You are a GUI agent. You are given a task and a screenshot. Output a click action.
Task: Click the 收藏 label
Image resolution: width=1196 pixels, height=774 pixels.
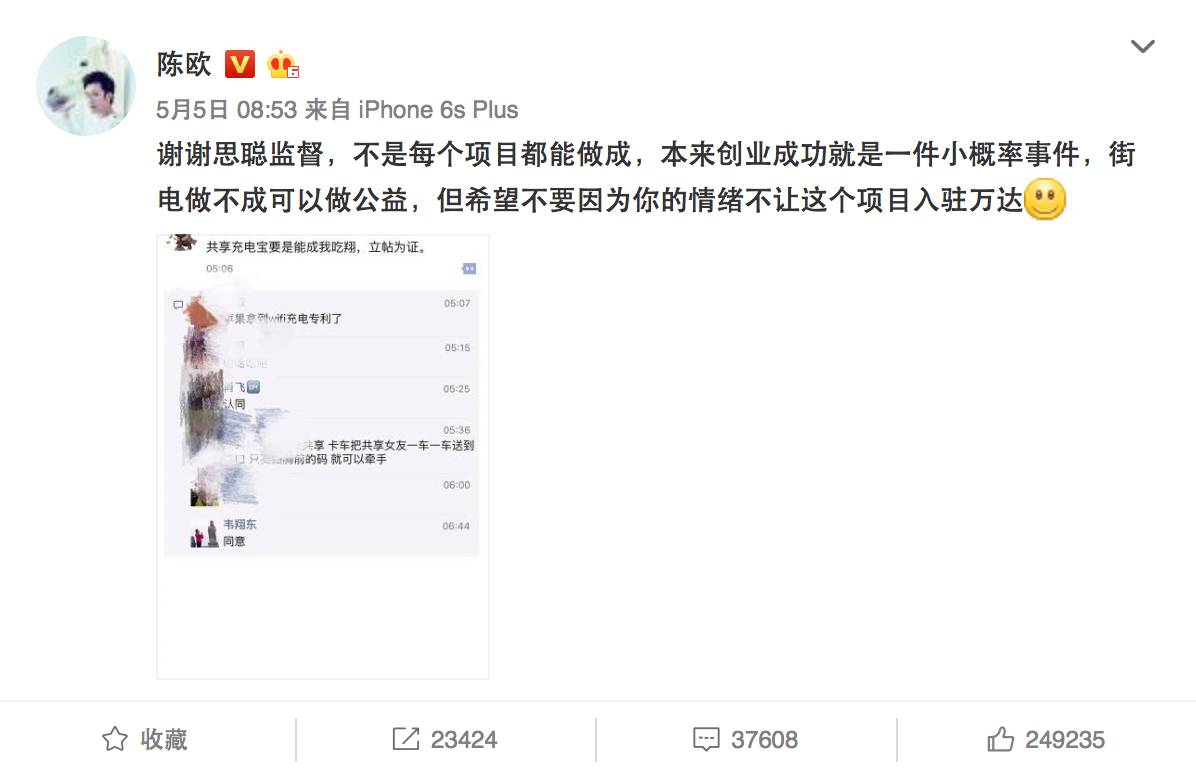[x=164, y=739]
